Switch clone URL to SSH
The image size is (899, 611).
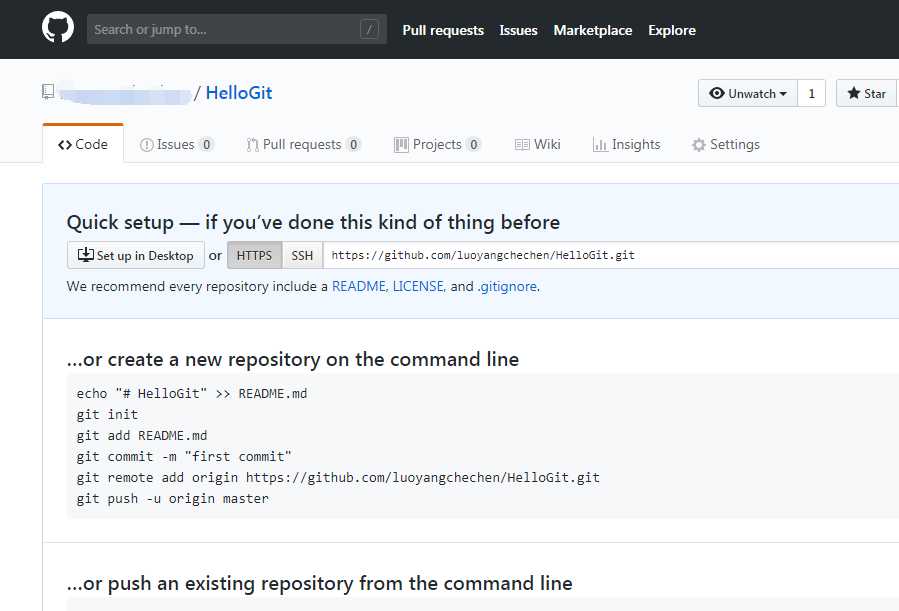[302, 255]
